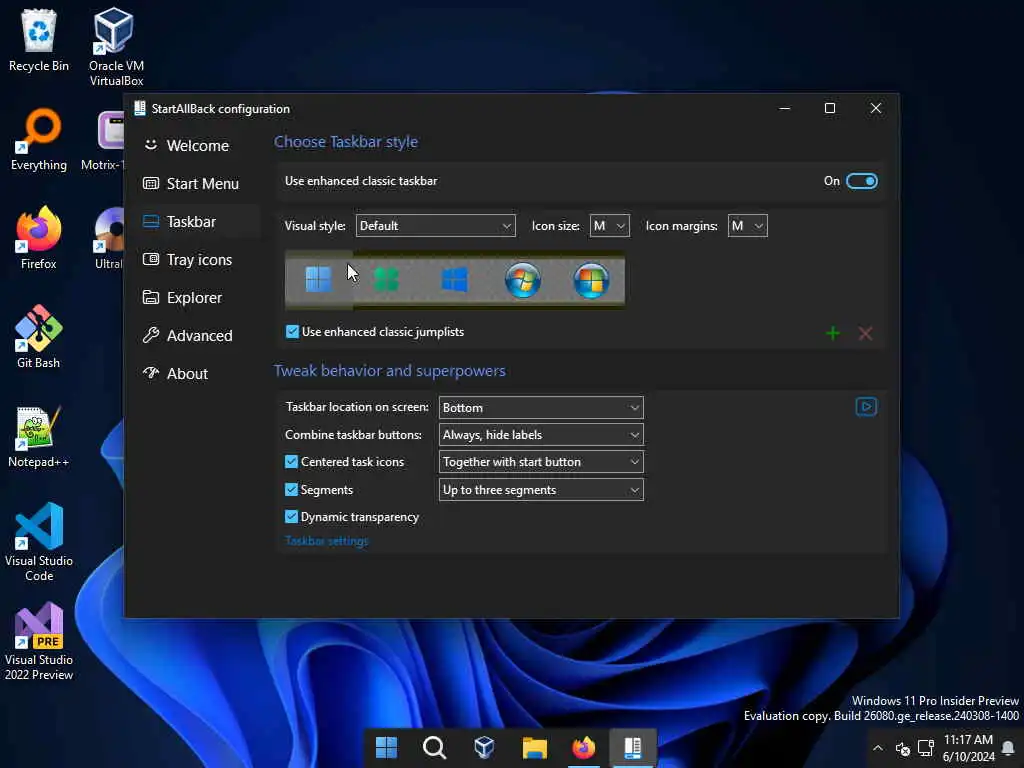Maximize the StartAllBack configuration window

830,108
